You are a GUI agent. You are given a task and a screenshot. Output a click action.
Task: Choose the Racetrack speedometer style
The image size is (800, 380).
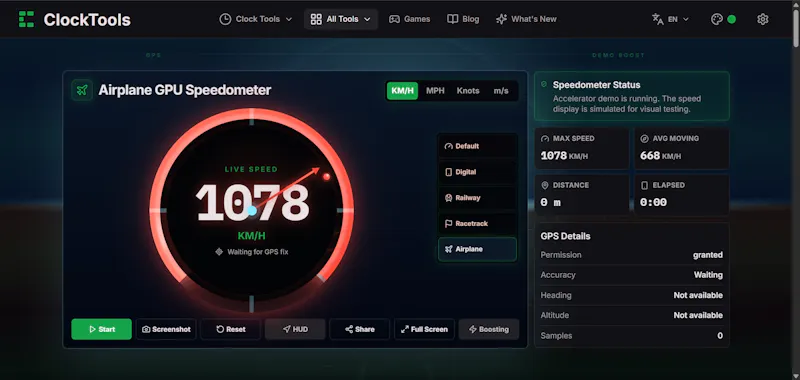pyautogui.click(x=477, y=223)
